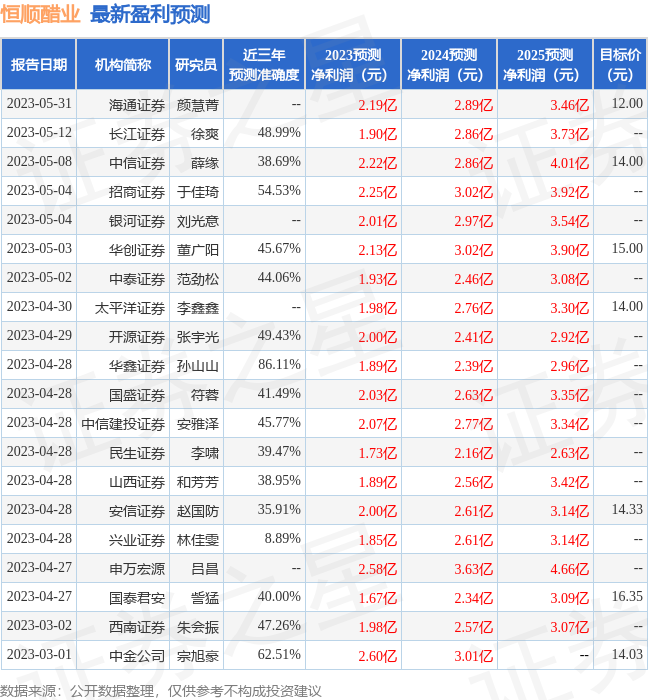648x700 pixels.
Task: Click the date 2023-05-31
Action: 39,104
